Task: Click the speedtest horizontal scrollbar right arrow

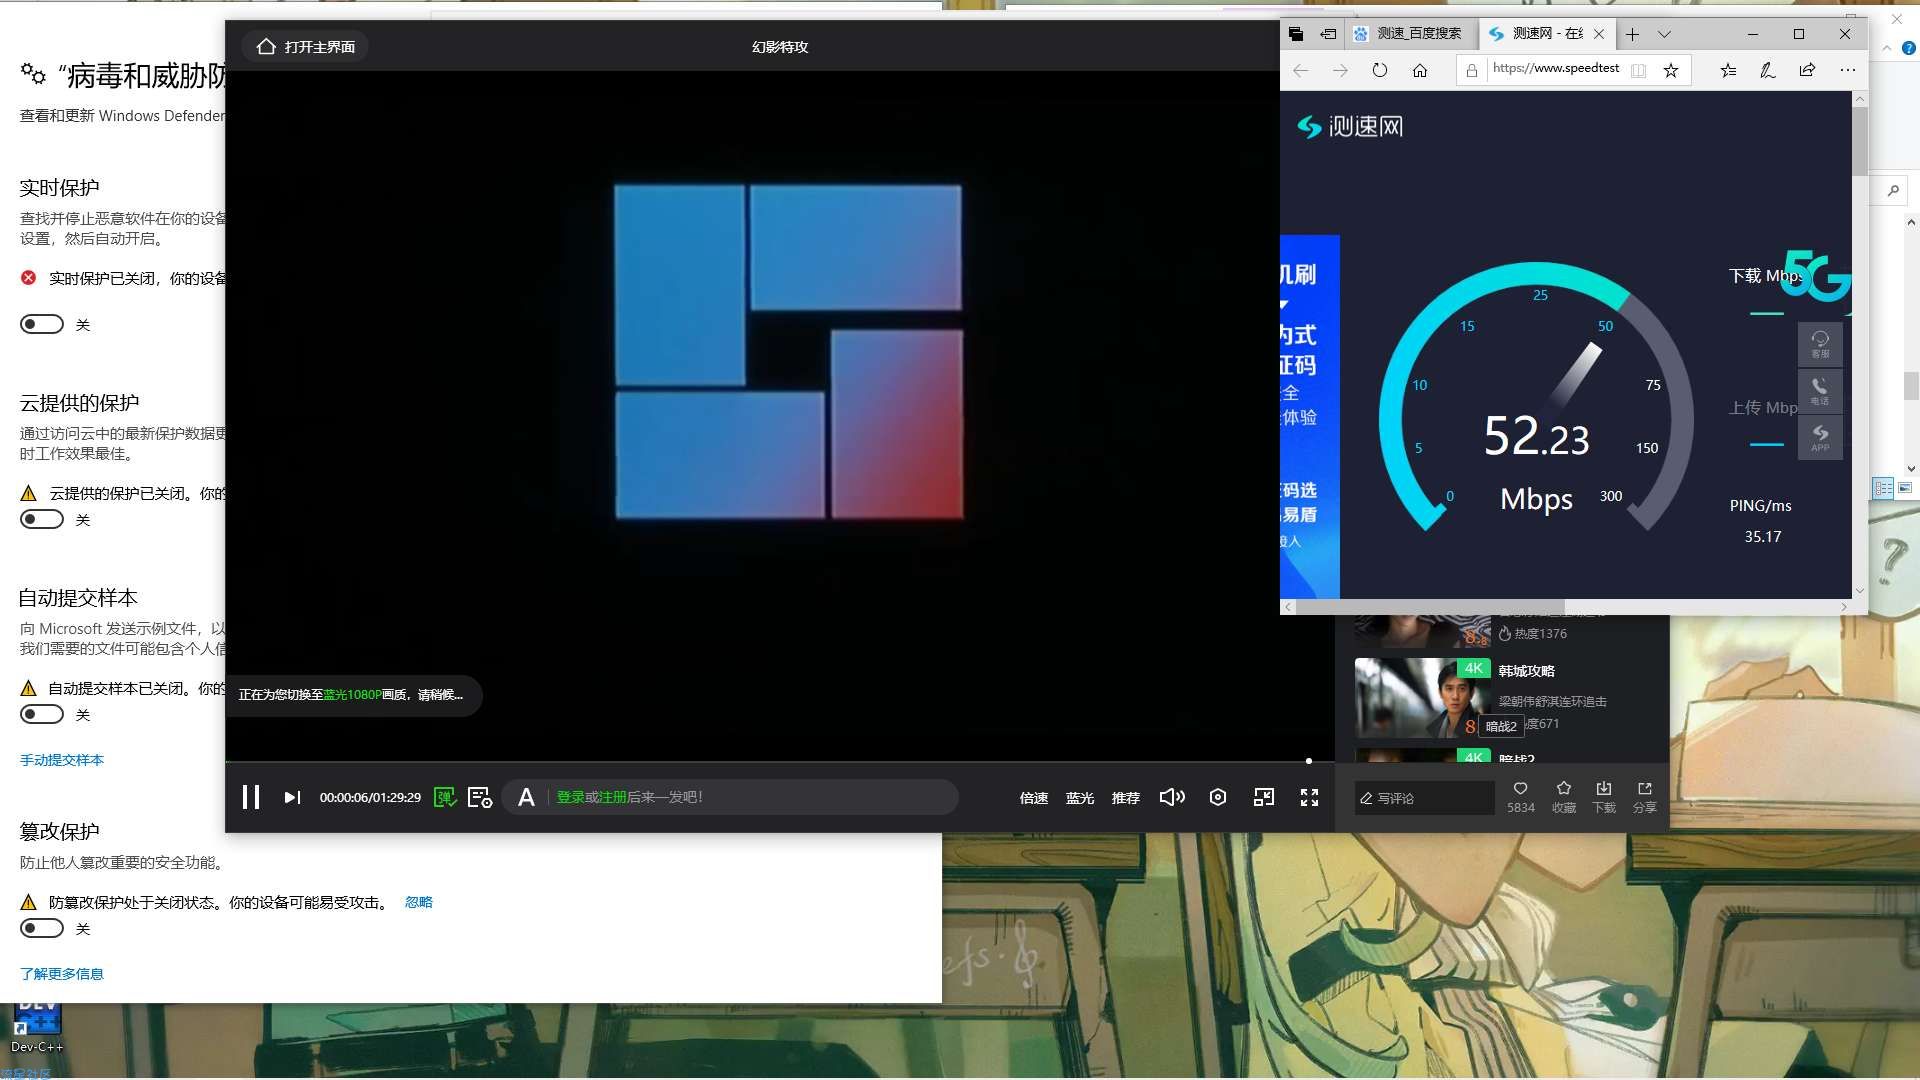Action: (1844, 607)
